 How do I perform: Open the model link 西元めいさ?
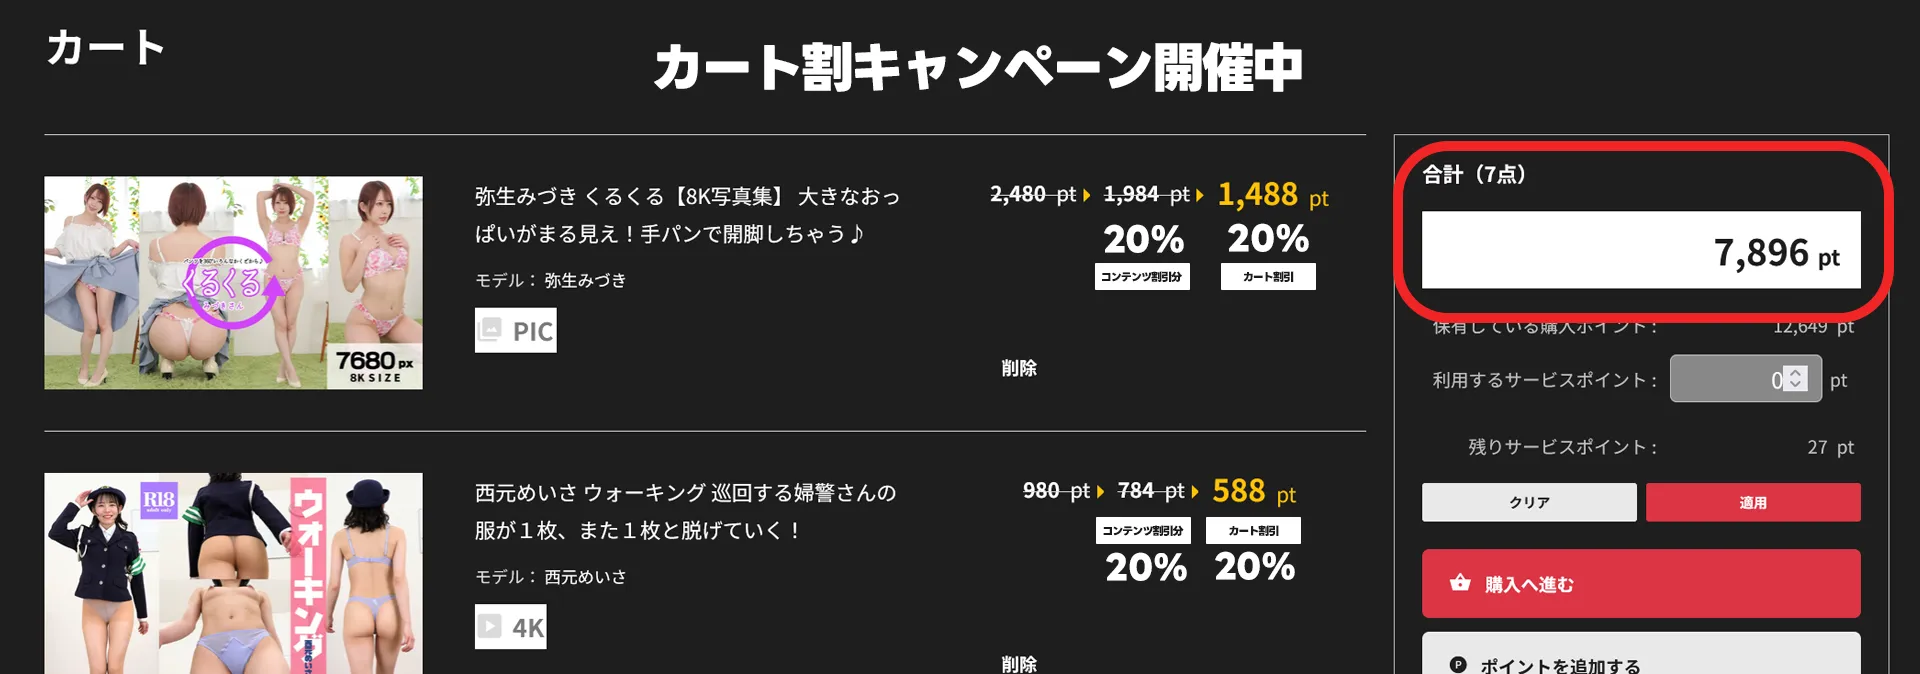click(x=585, y=577)
